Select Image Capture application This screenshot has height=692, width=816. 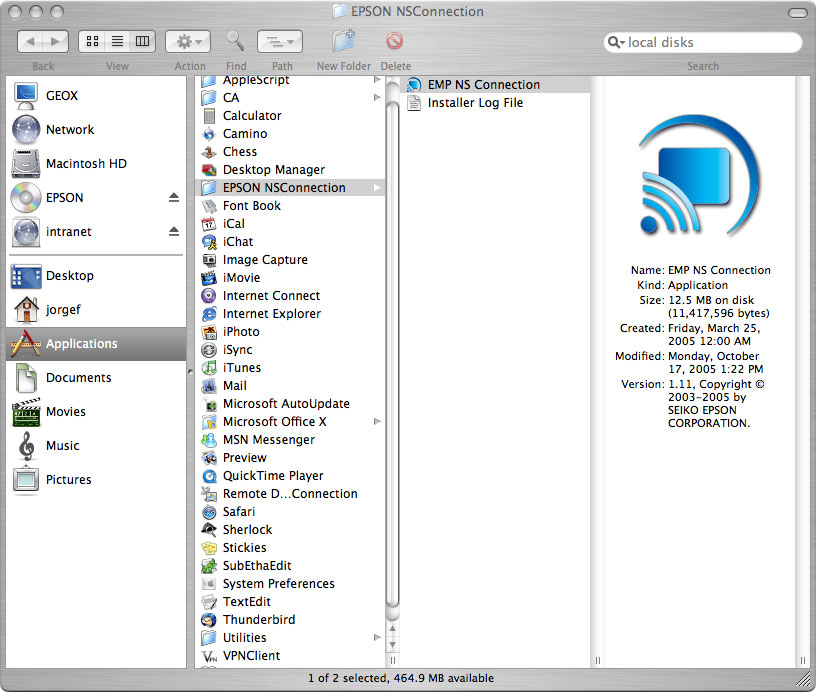coord(290,260)
